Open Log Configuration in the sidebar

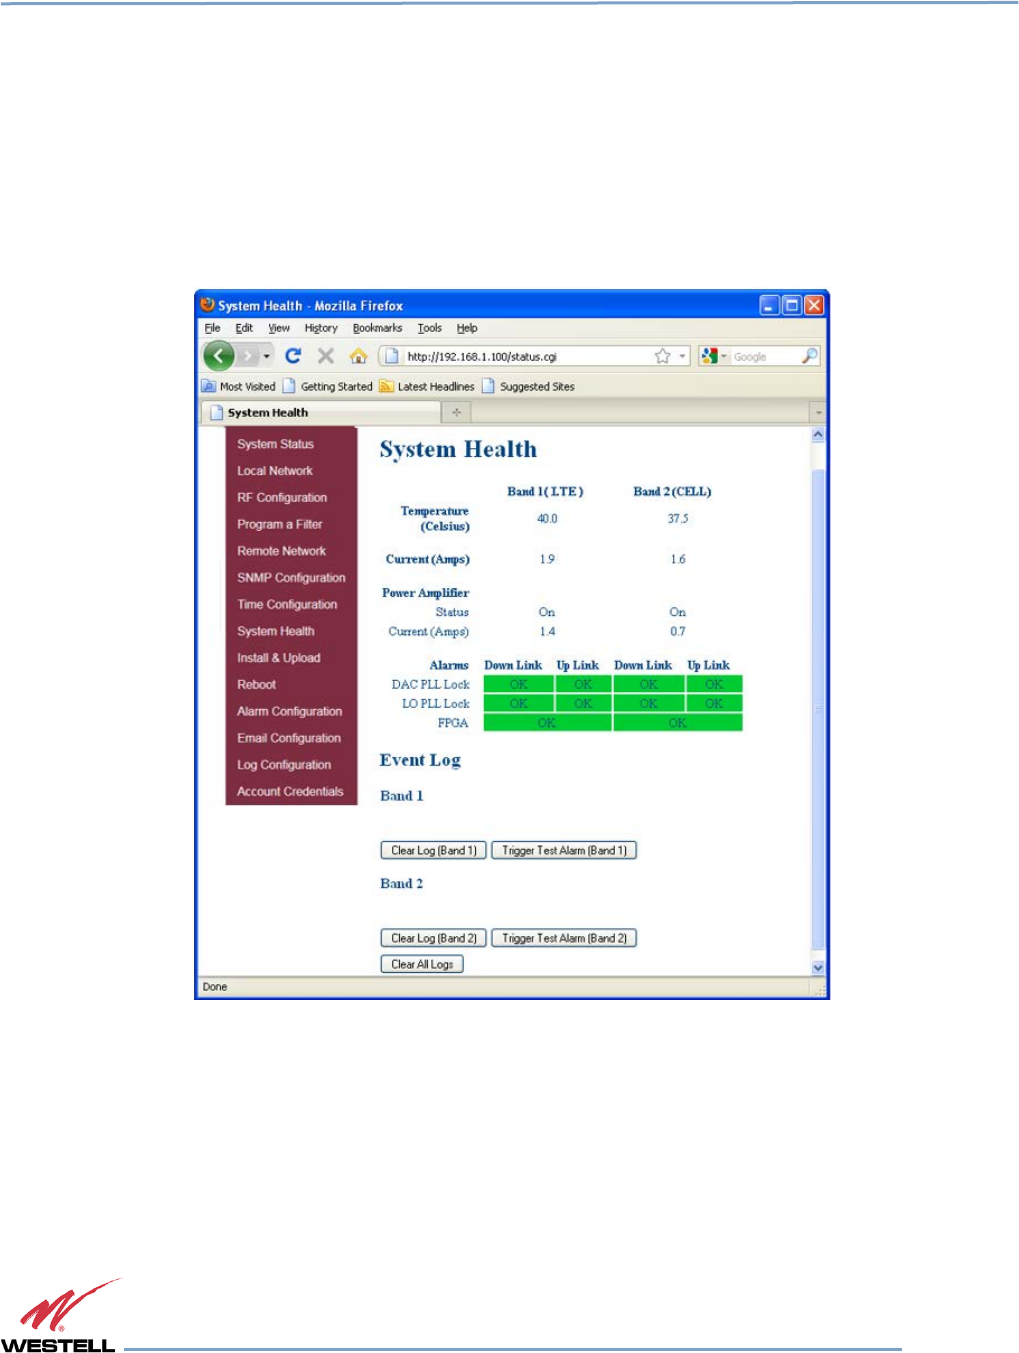point(284,765)
